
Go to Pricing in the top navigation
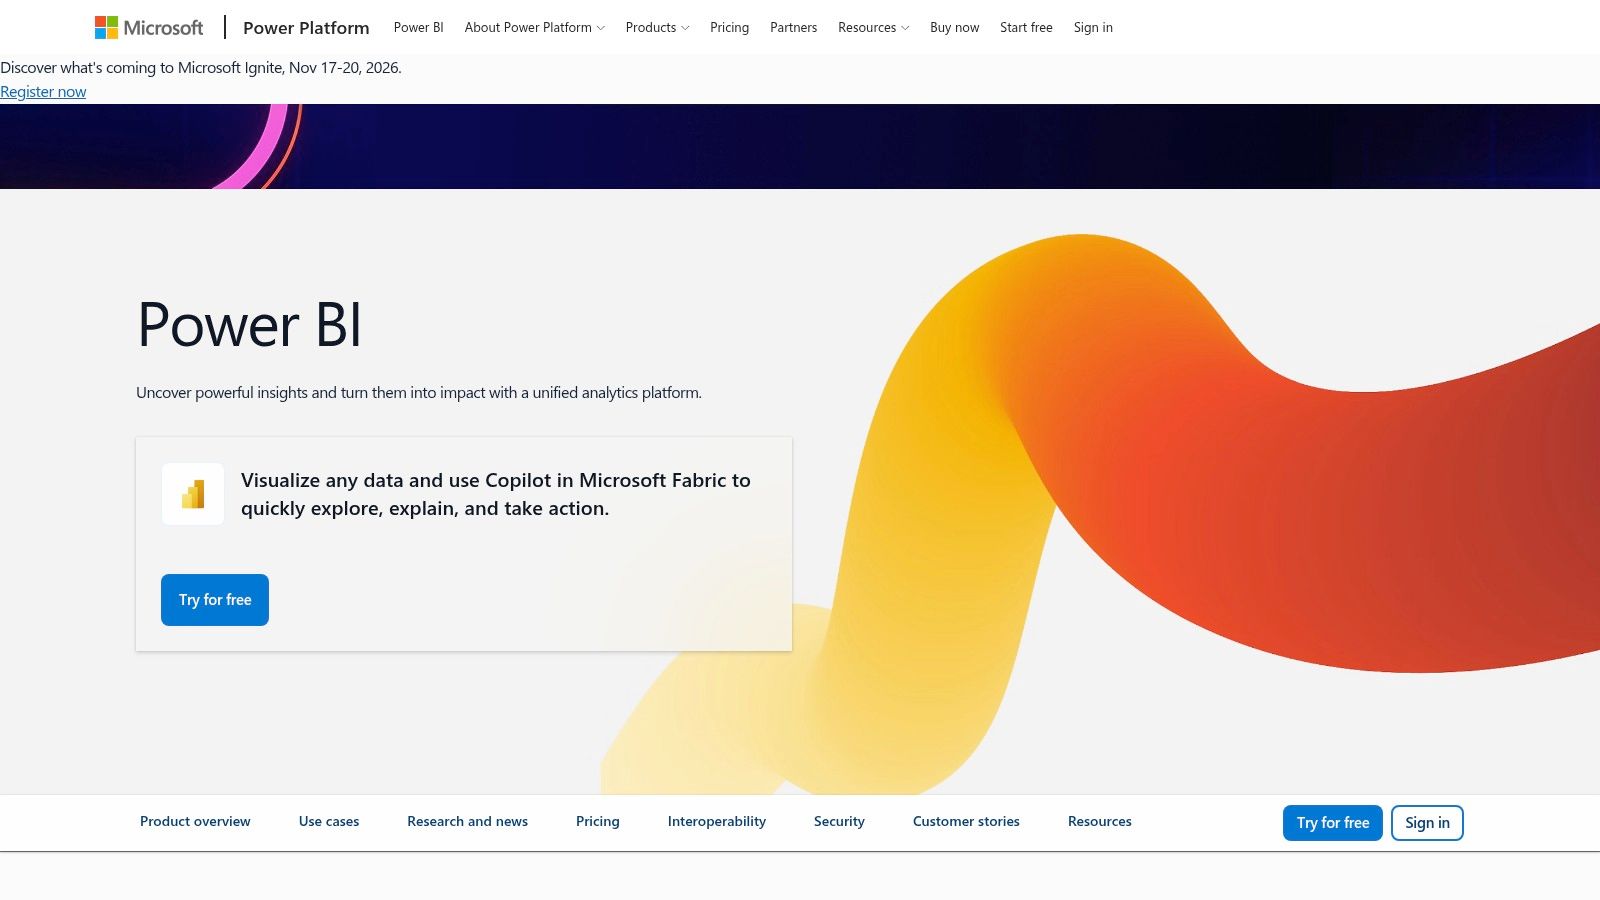coord(729,28)
